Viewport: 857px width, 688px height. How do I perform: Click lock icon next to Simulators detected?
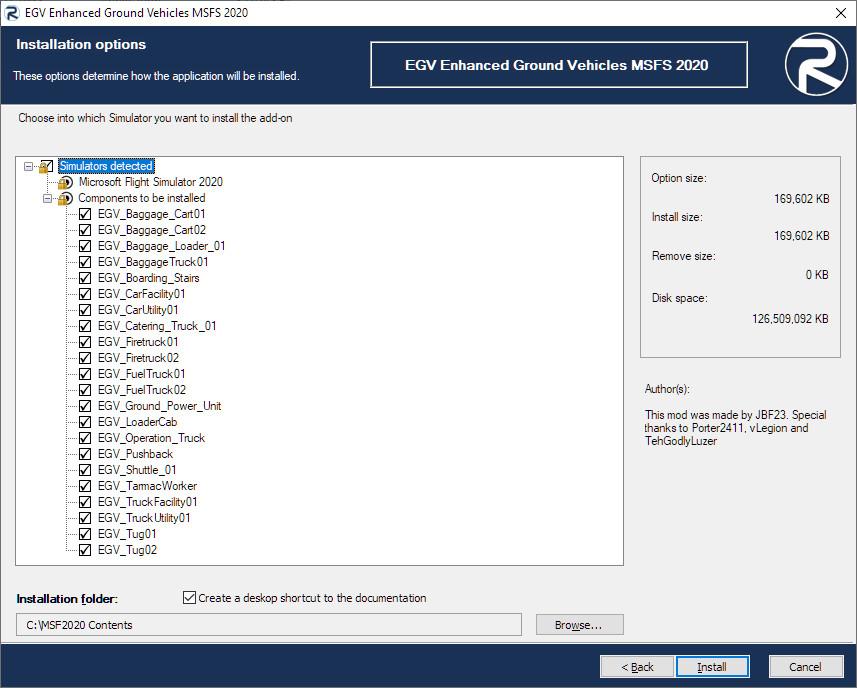[44, 167]
